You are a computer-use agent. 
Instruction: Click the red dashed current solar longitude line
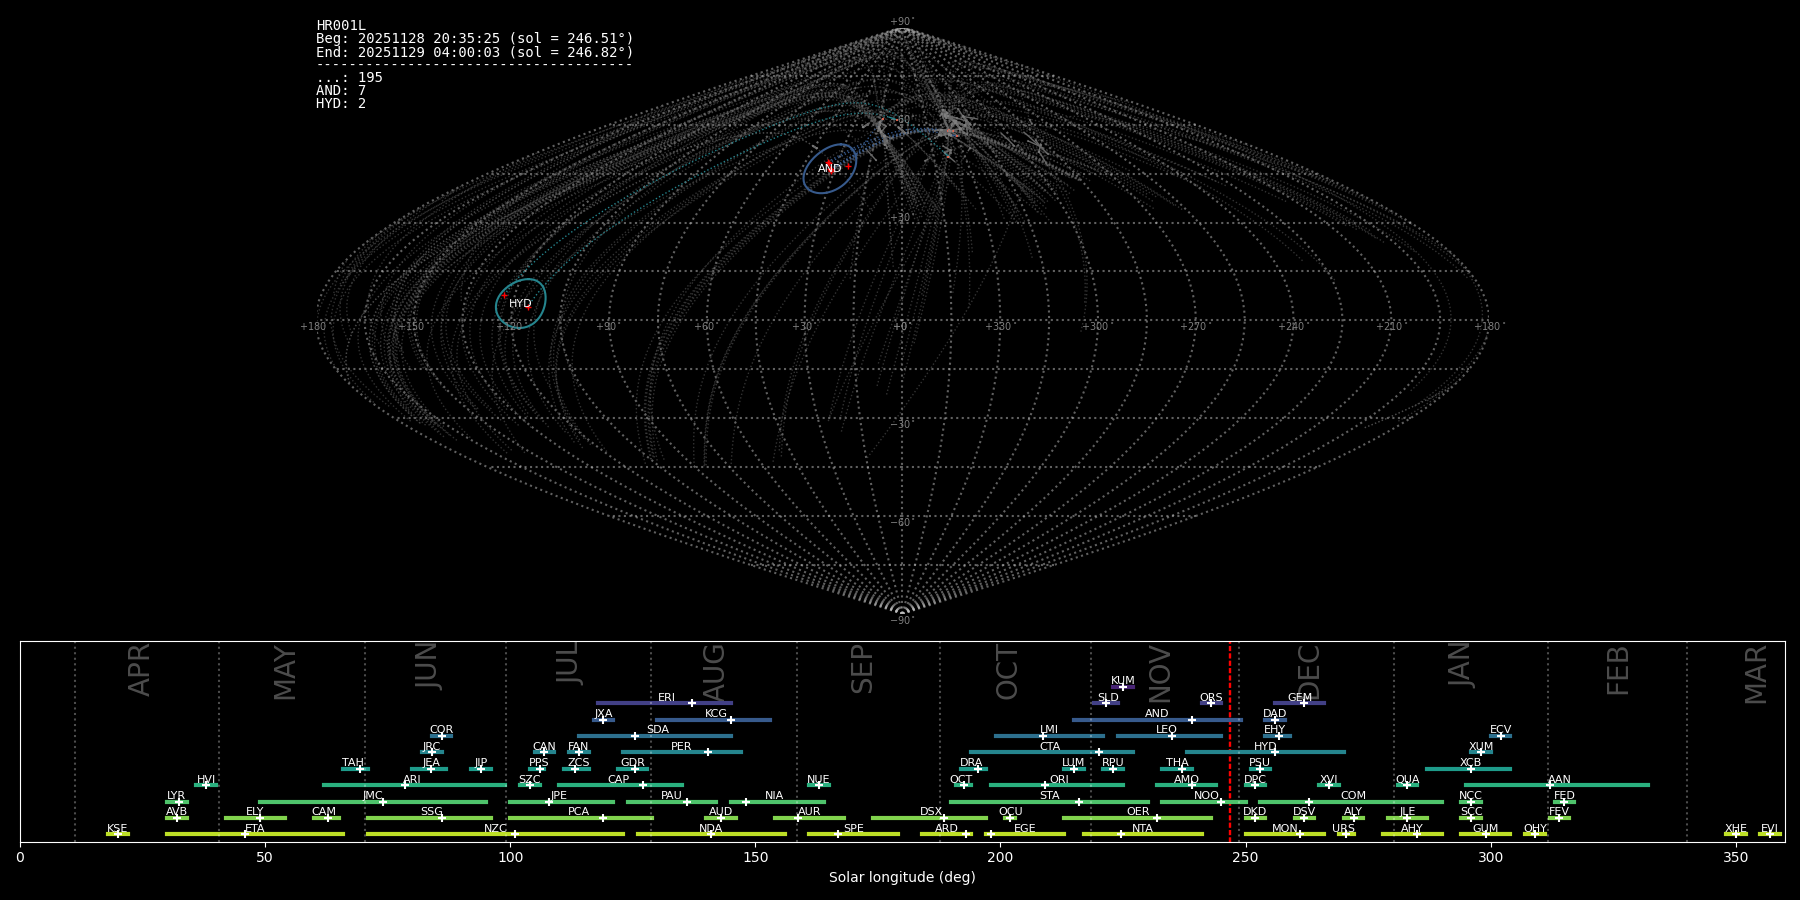(1230, 740)
